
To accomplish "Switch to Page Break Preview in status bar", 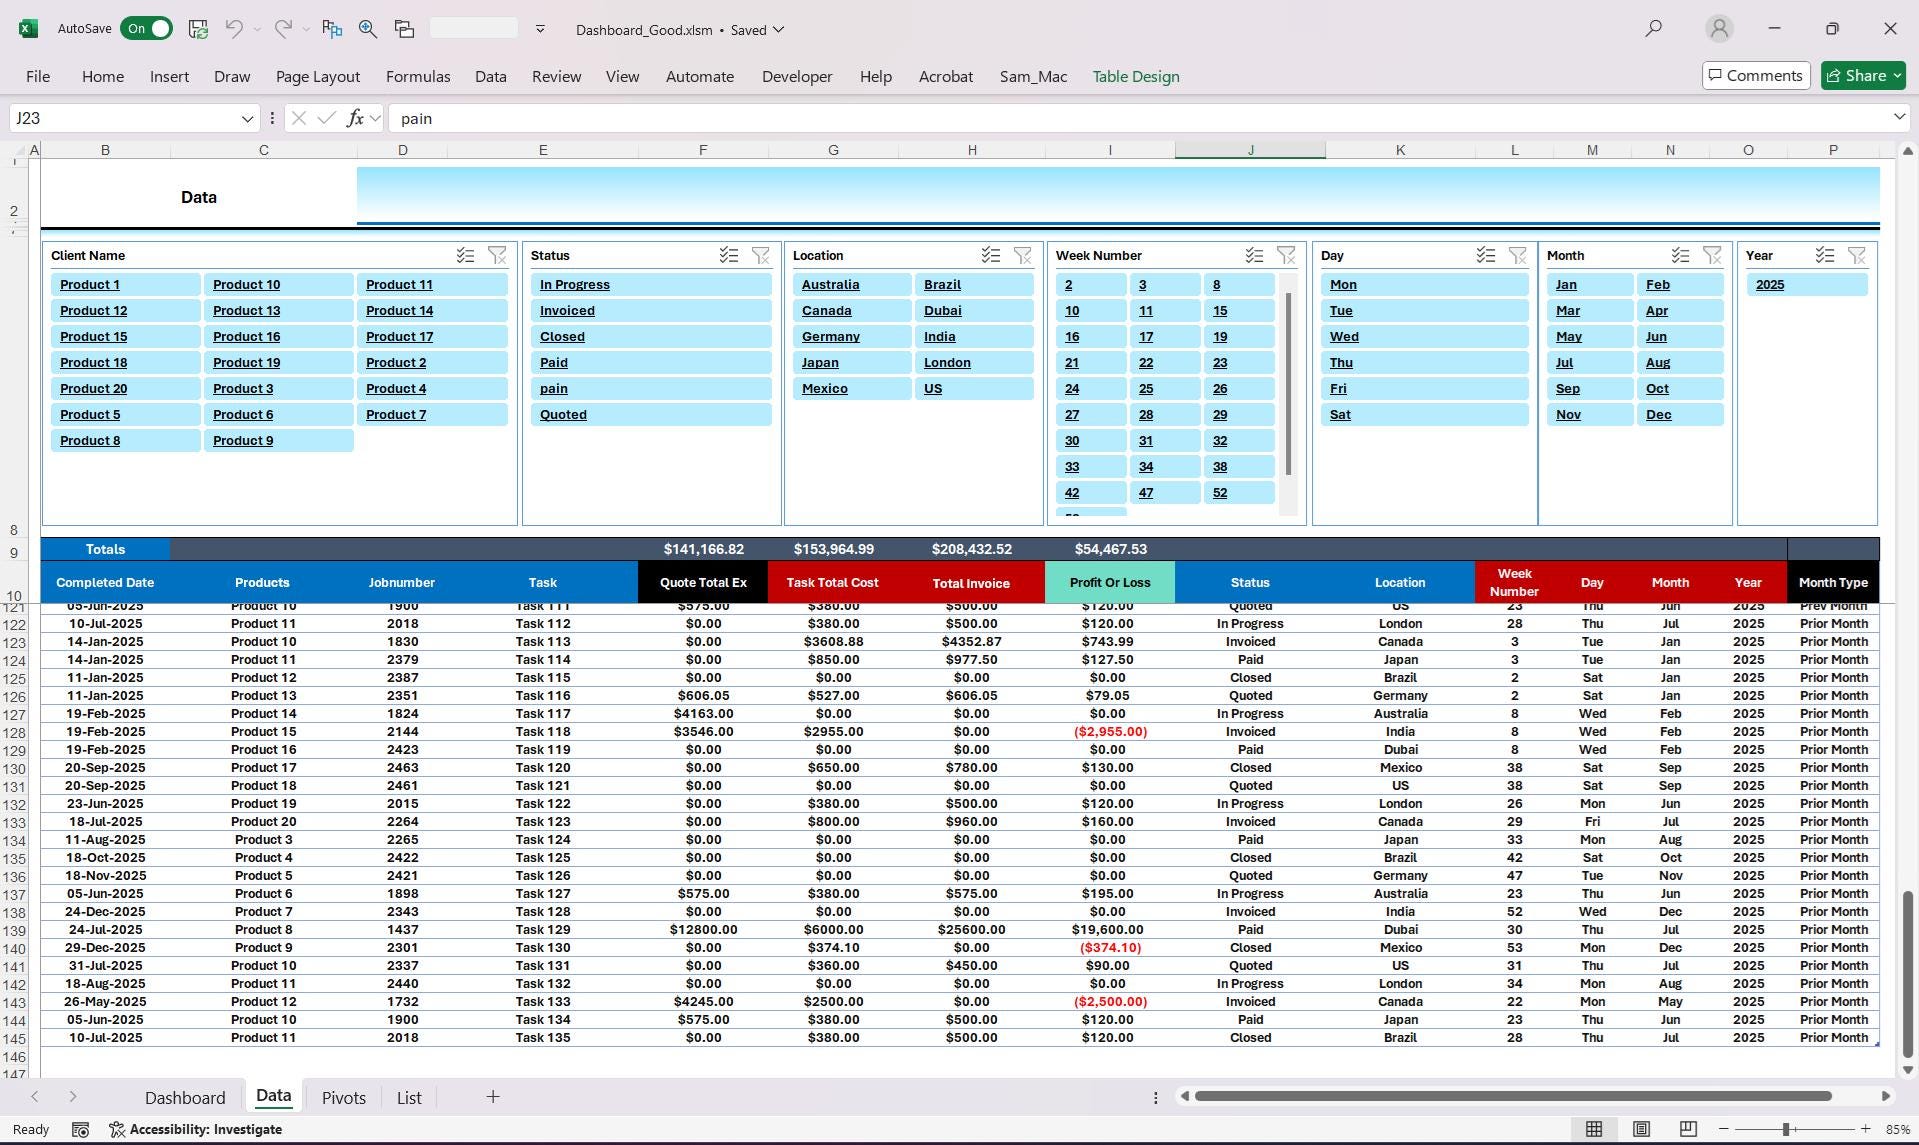I will tap(1688, 1129).
